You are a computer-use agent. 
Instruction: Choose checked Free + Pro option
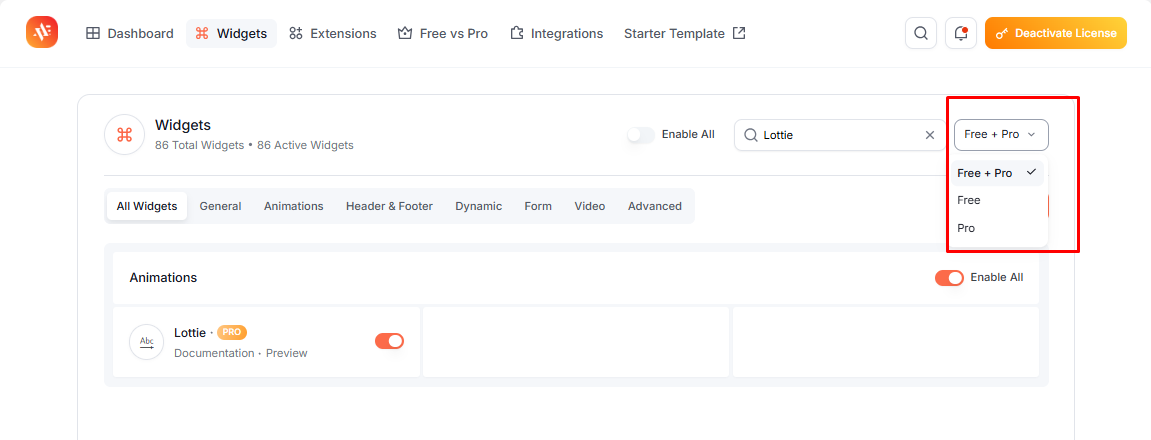point(998,173)
